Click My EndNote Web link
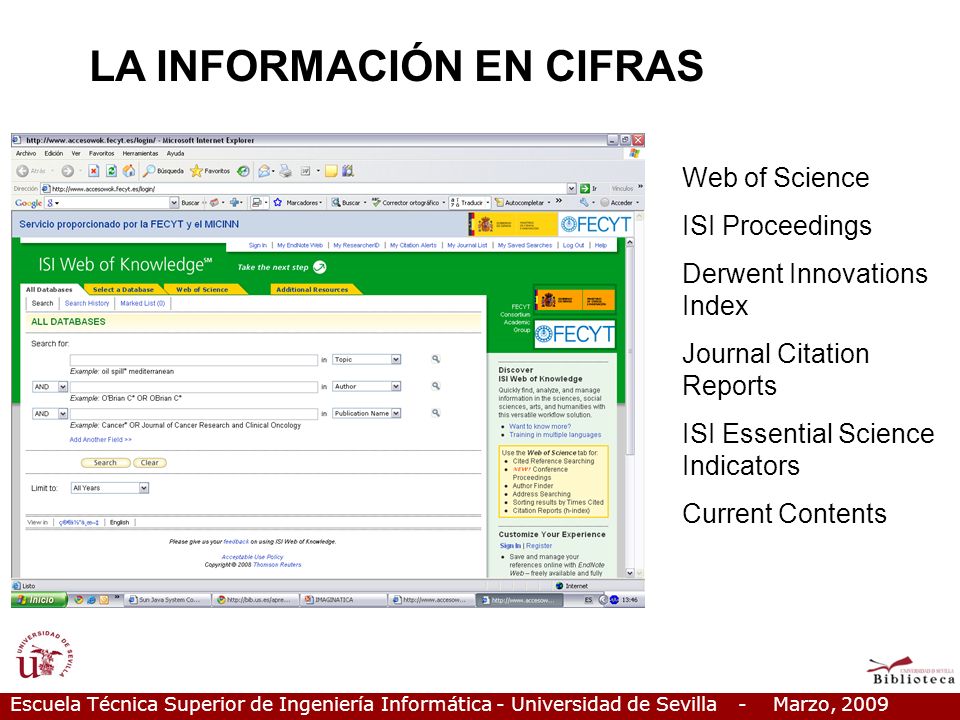The height and width of the screenshot is (720, 960). pos(300,245)
